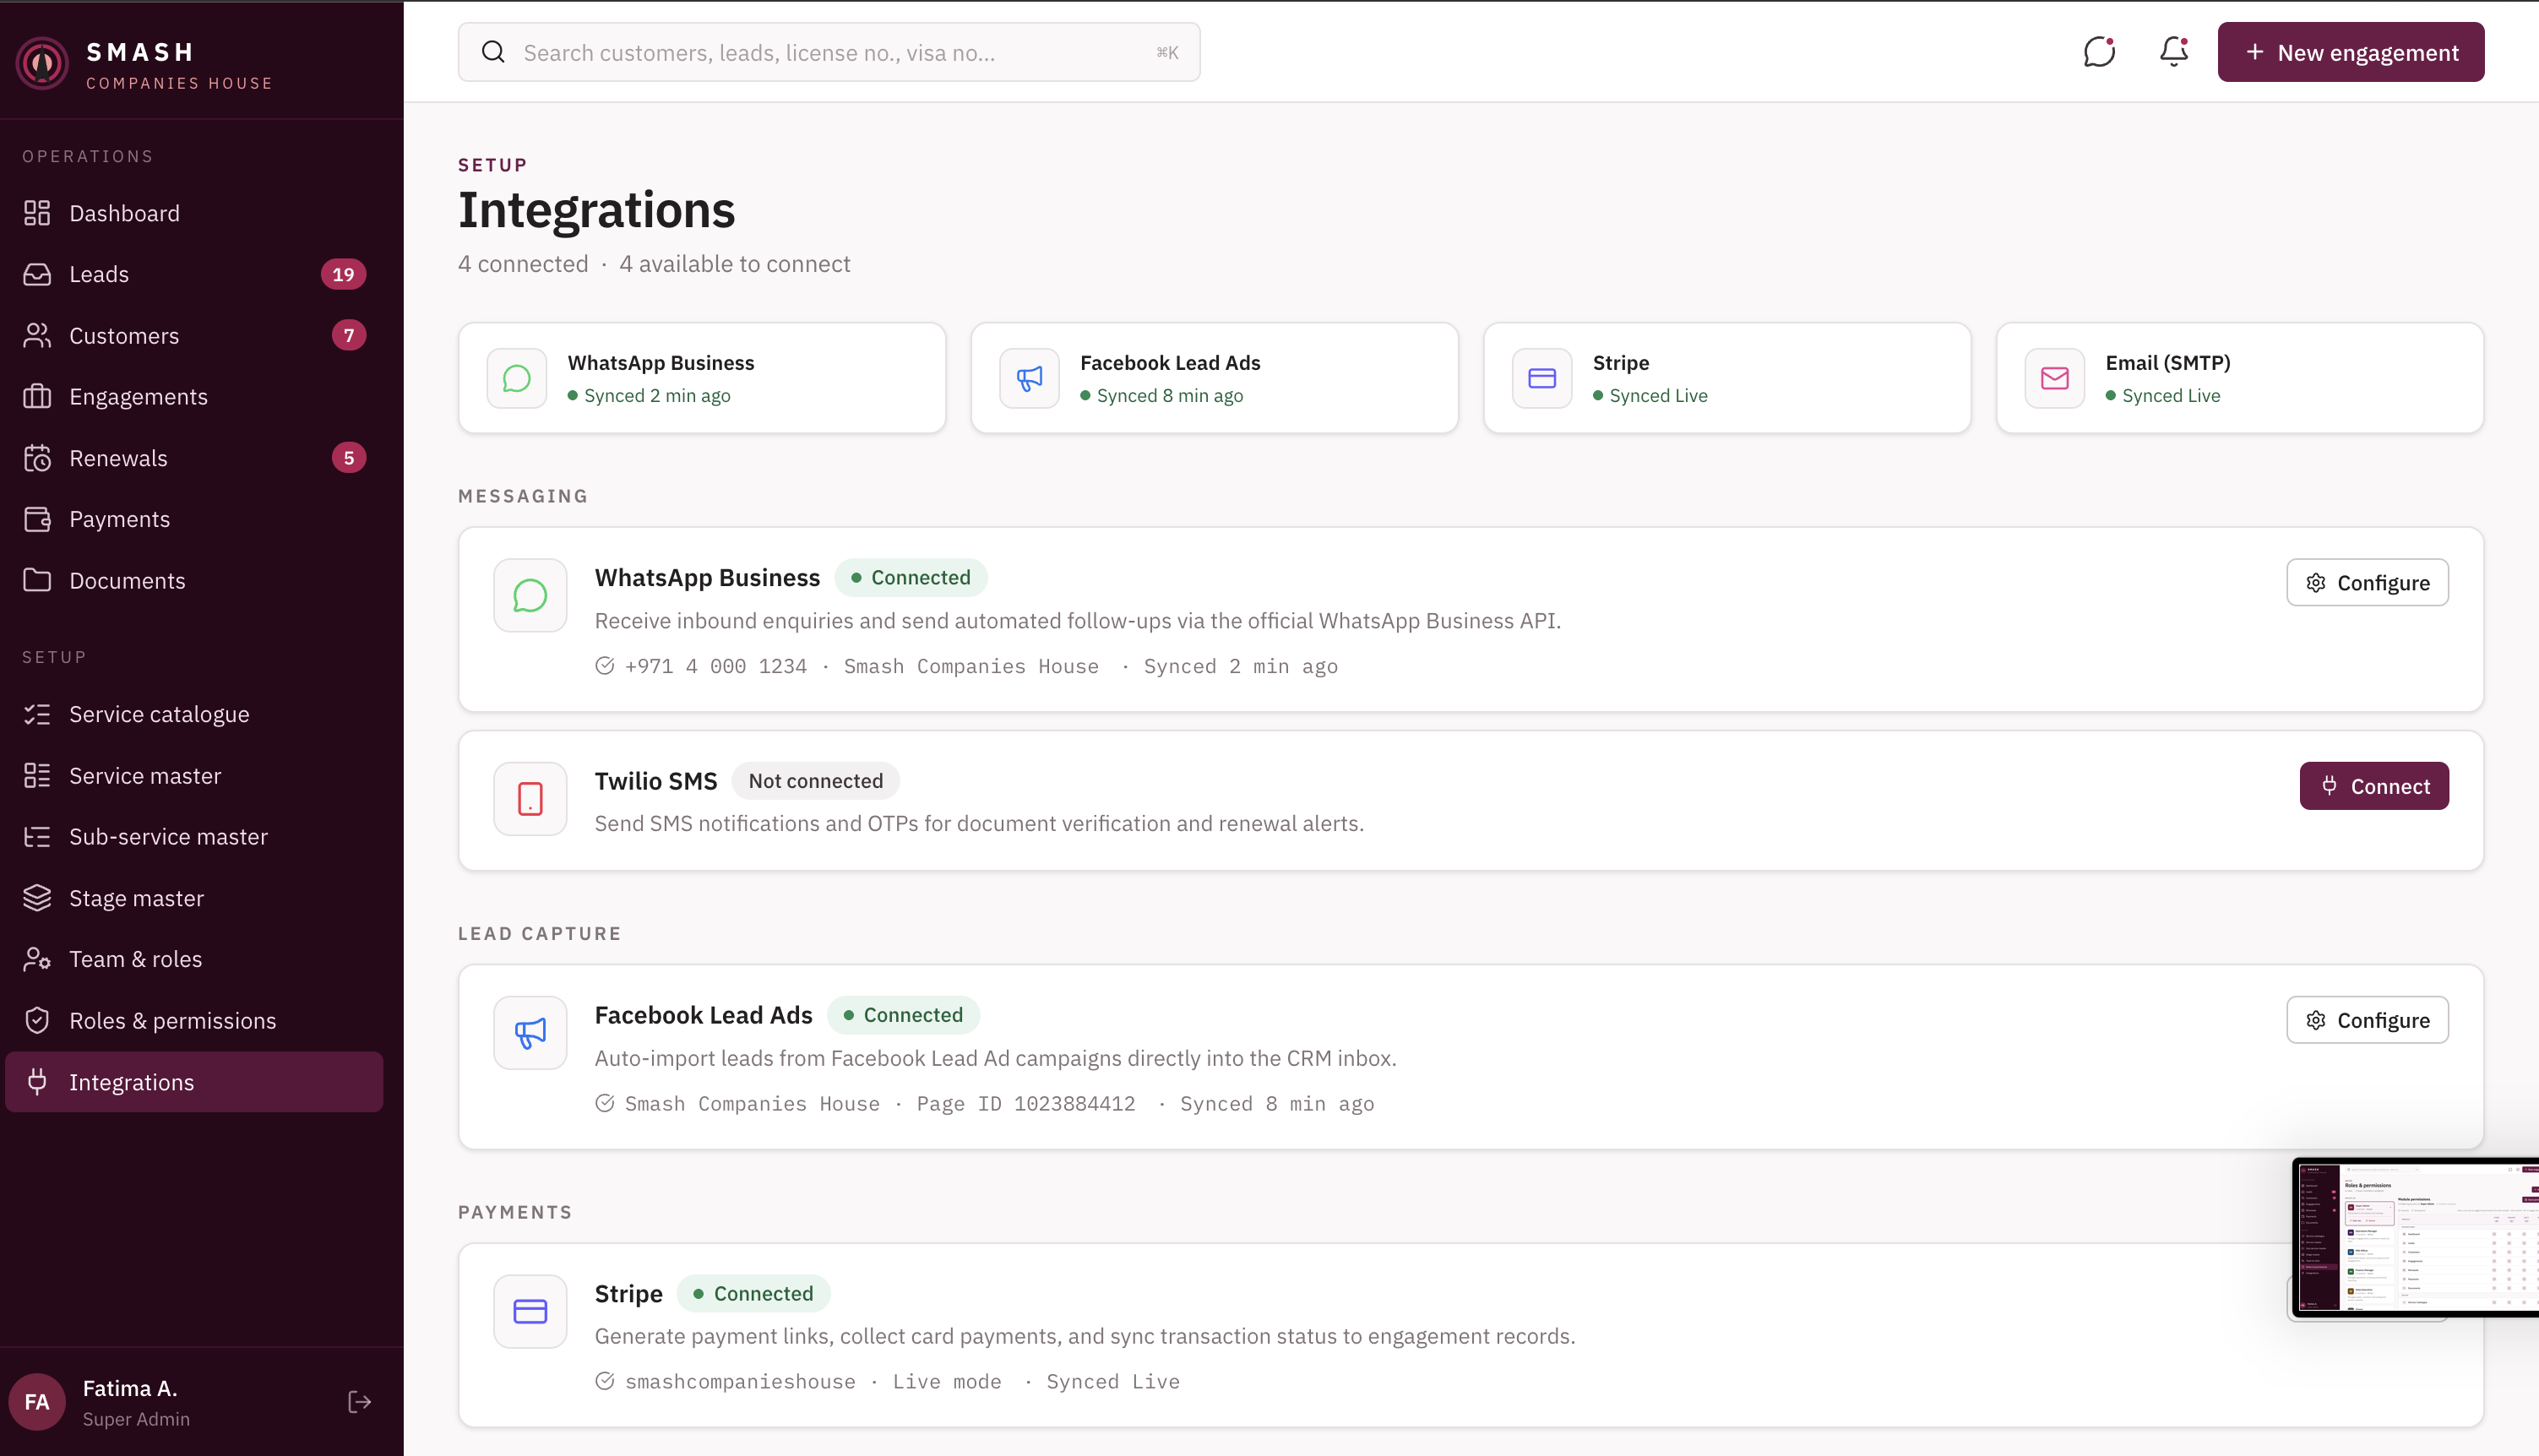The height and width of the screenshot is (1456, 2539).
Task: Open Documents from the sidebar
Action: click(194, 580)
